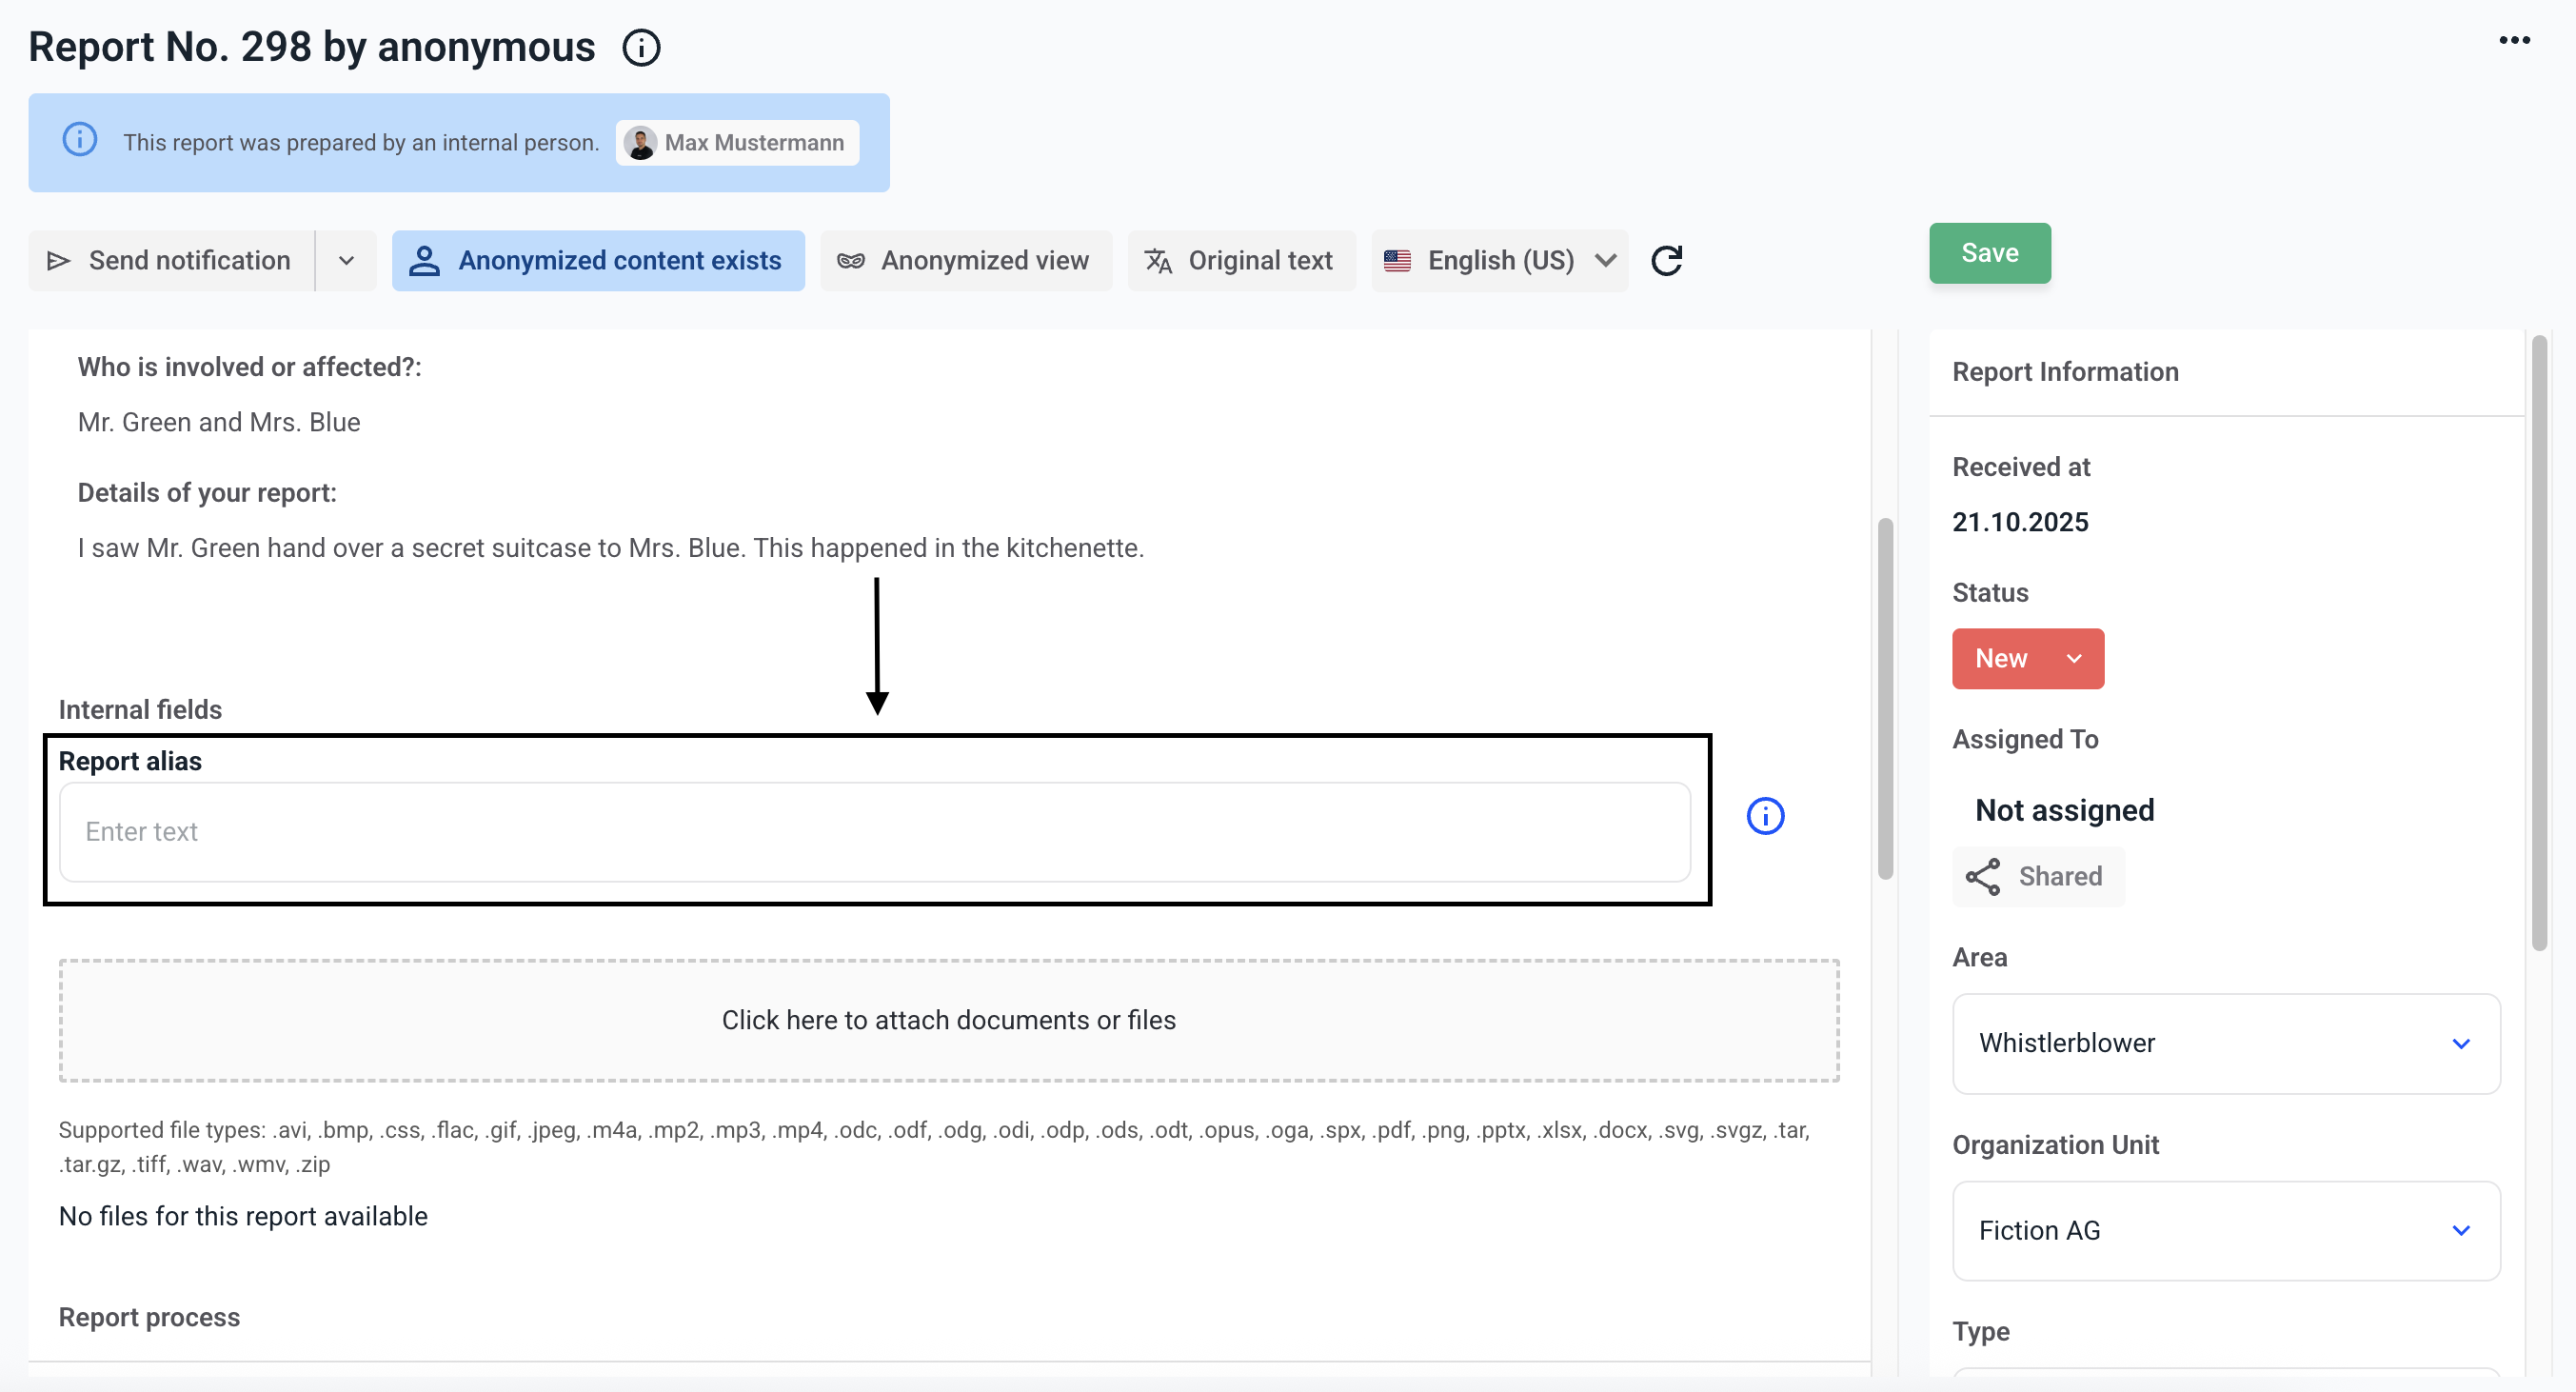Expand the Send notification dropdown arrow
Viewport: 2576px width, 1392px height.
pos(346,261)
